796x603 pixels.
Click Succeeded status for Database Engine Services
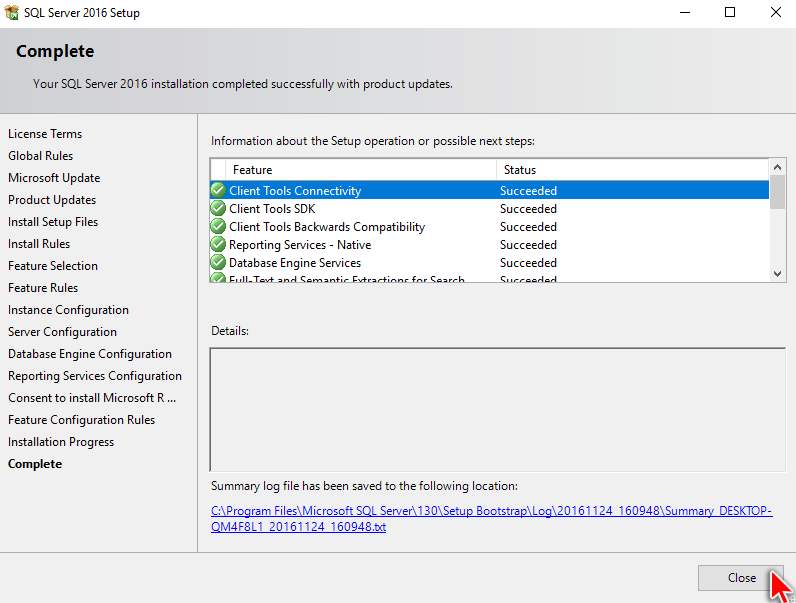click(x=528, y=262)
